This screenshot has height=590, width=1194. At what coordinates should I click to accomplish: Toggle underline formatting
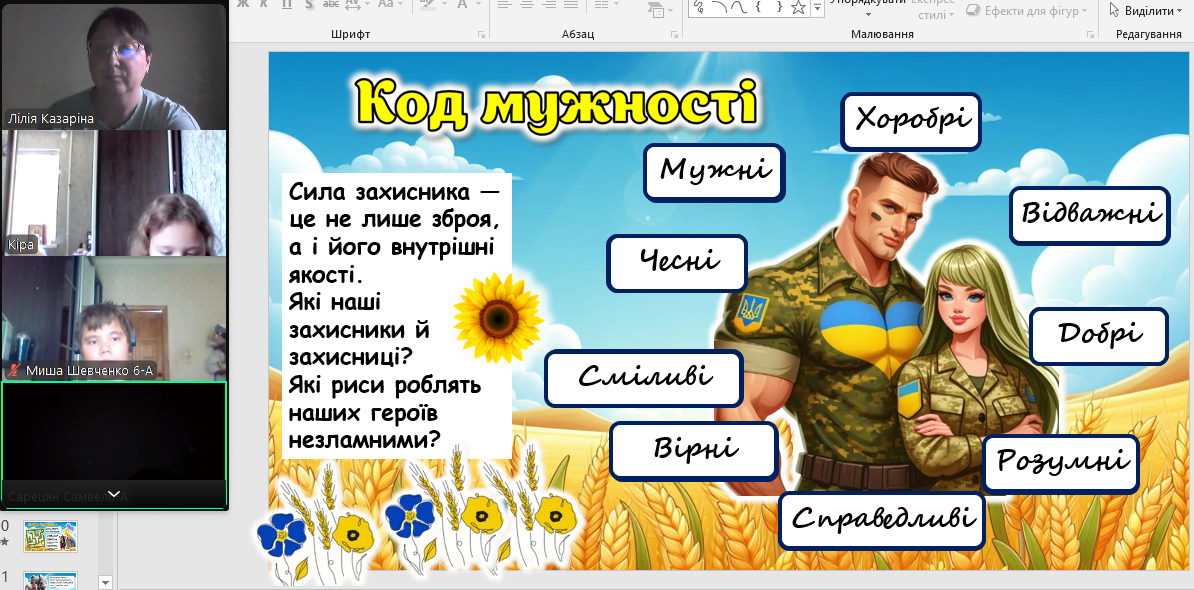click(x=287, y=6)
